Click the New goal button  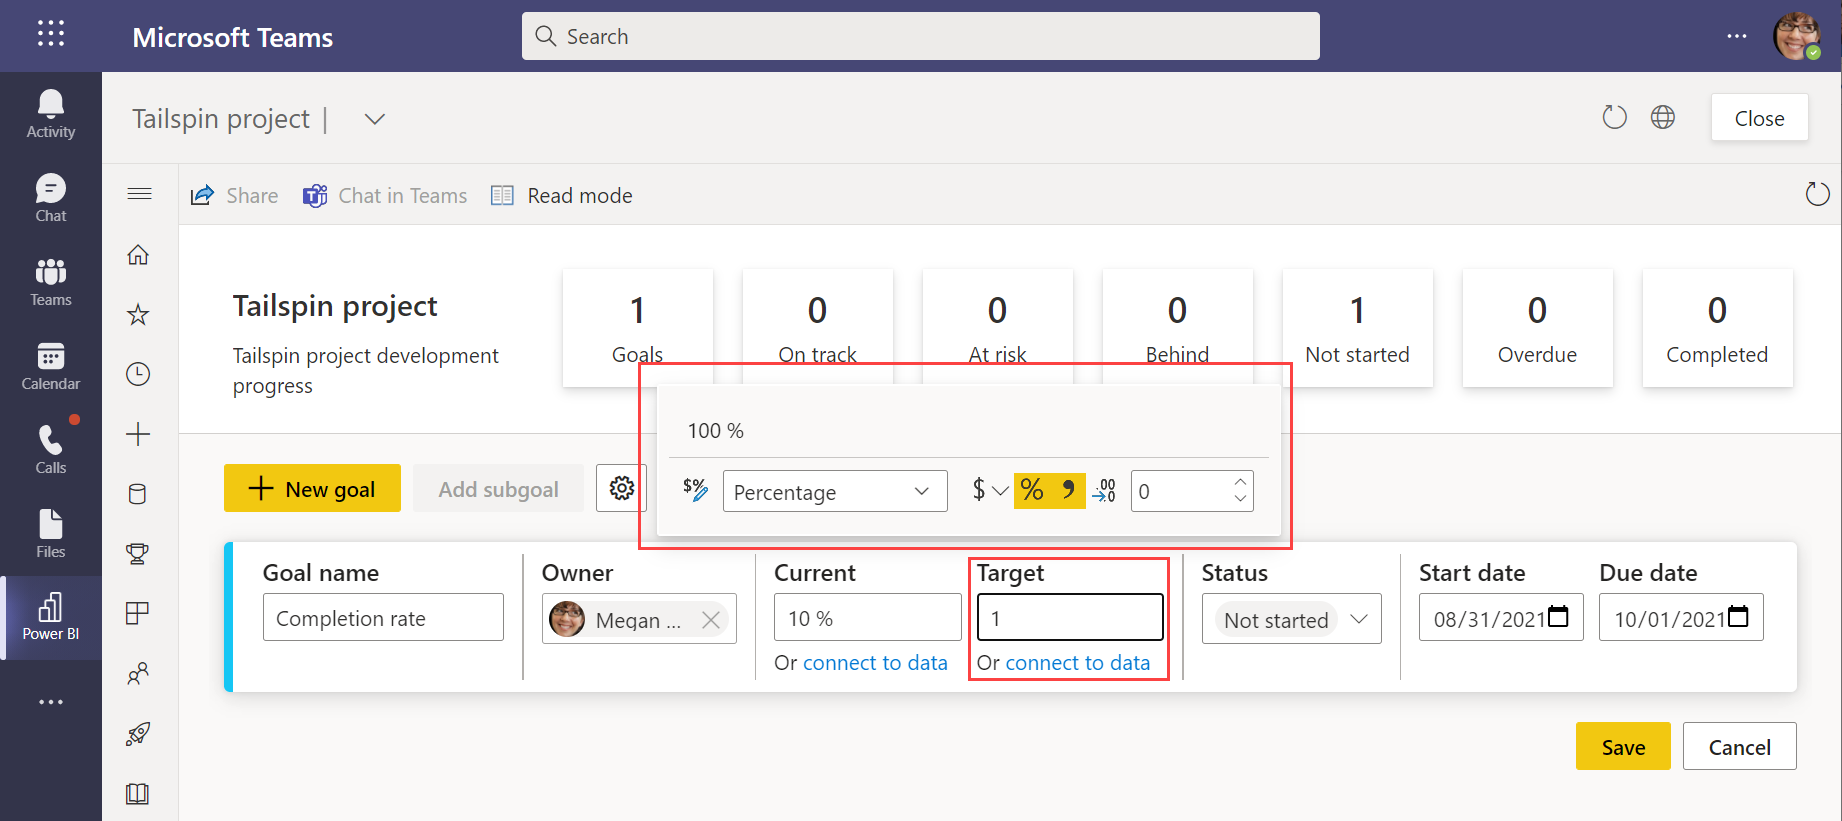point(312,488)
